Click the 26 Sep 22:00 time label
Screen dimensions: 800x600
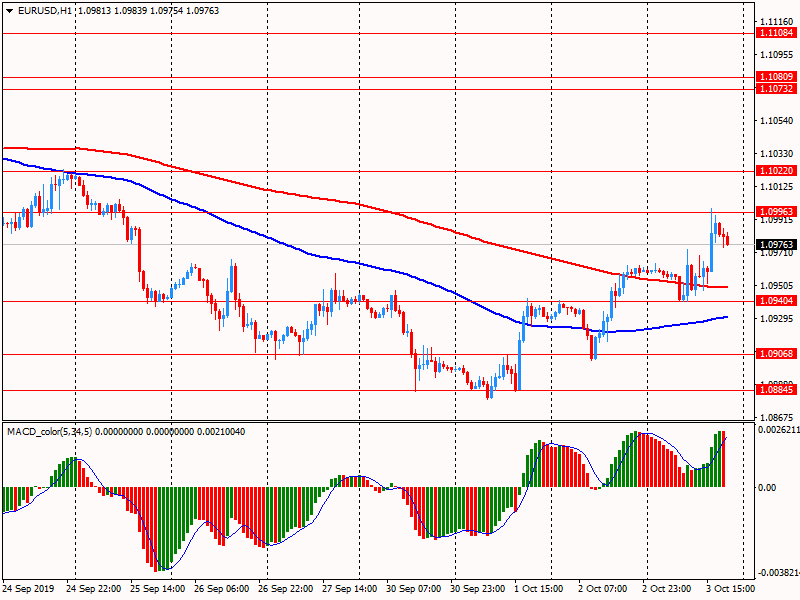pyautogui.click(x=286, y=589)
